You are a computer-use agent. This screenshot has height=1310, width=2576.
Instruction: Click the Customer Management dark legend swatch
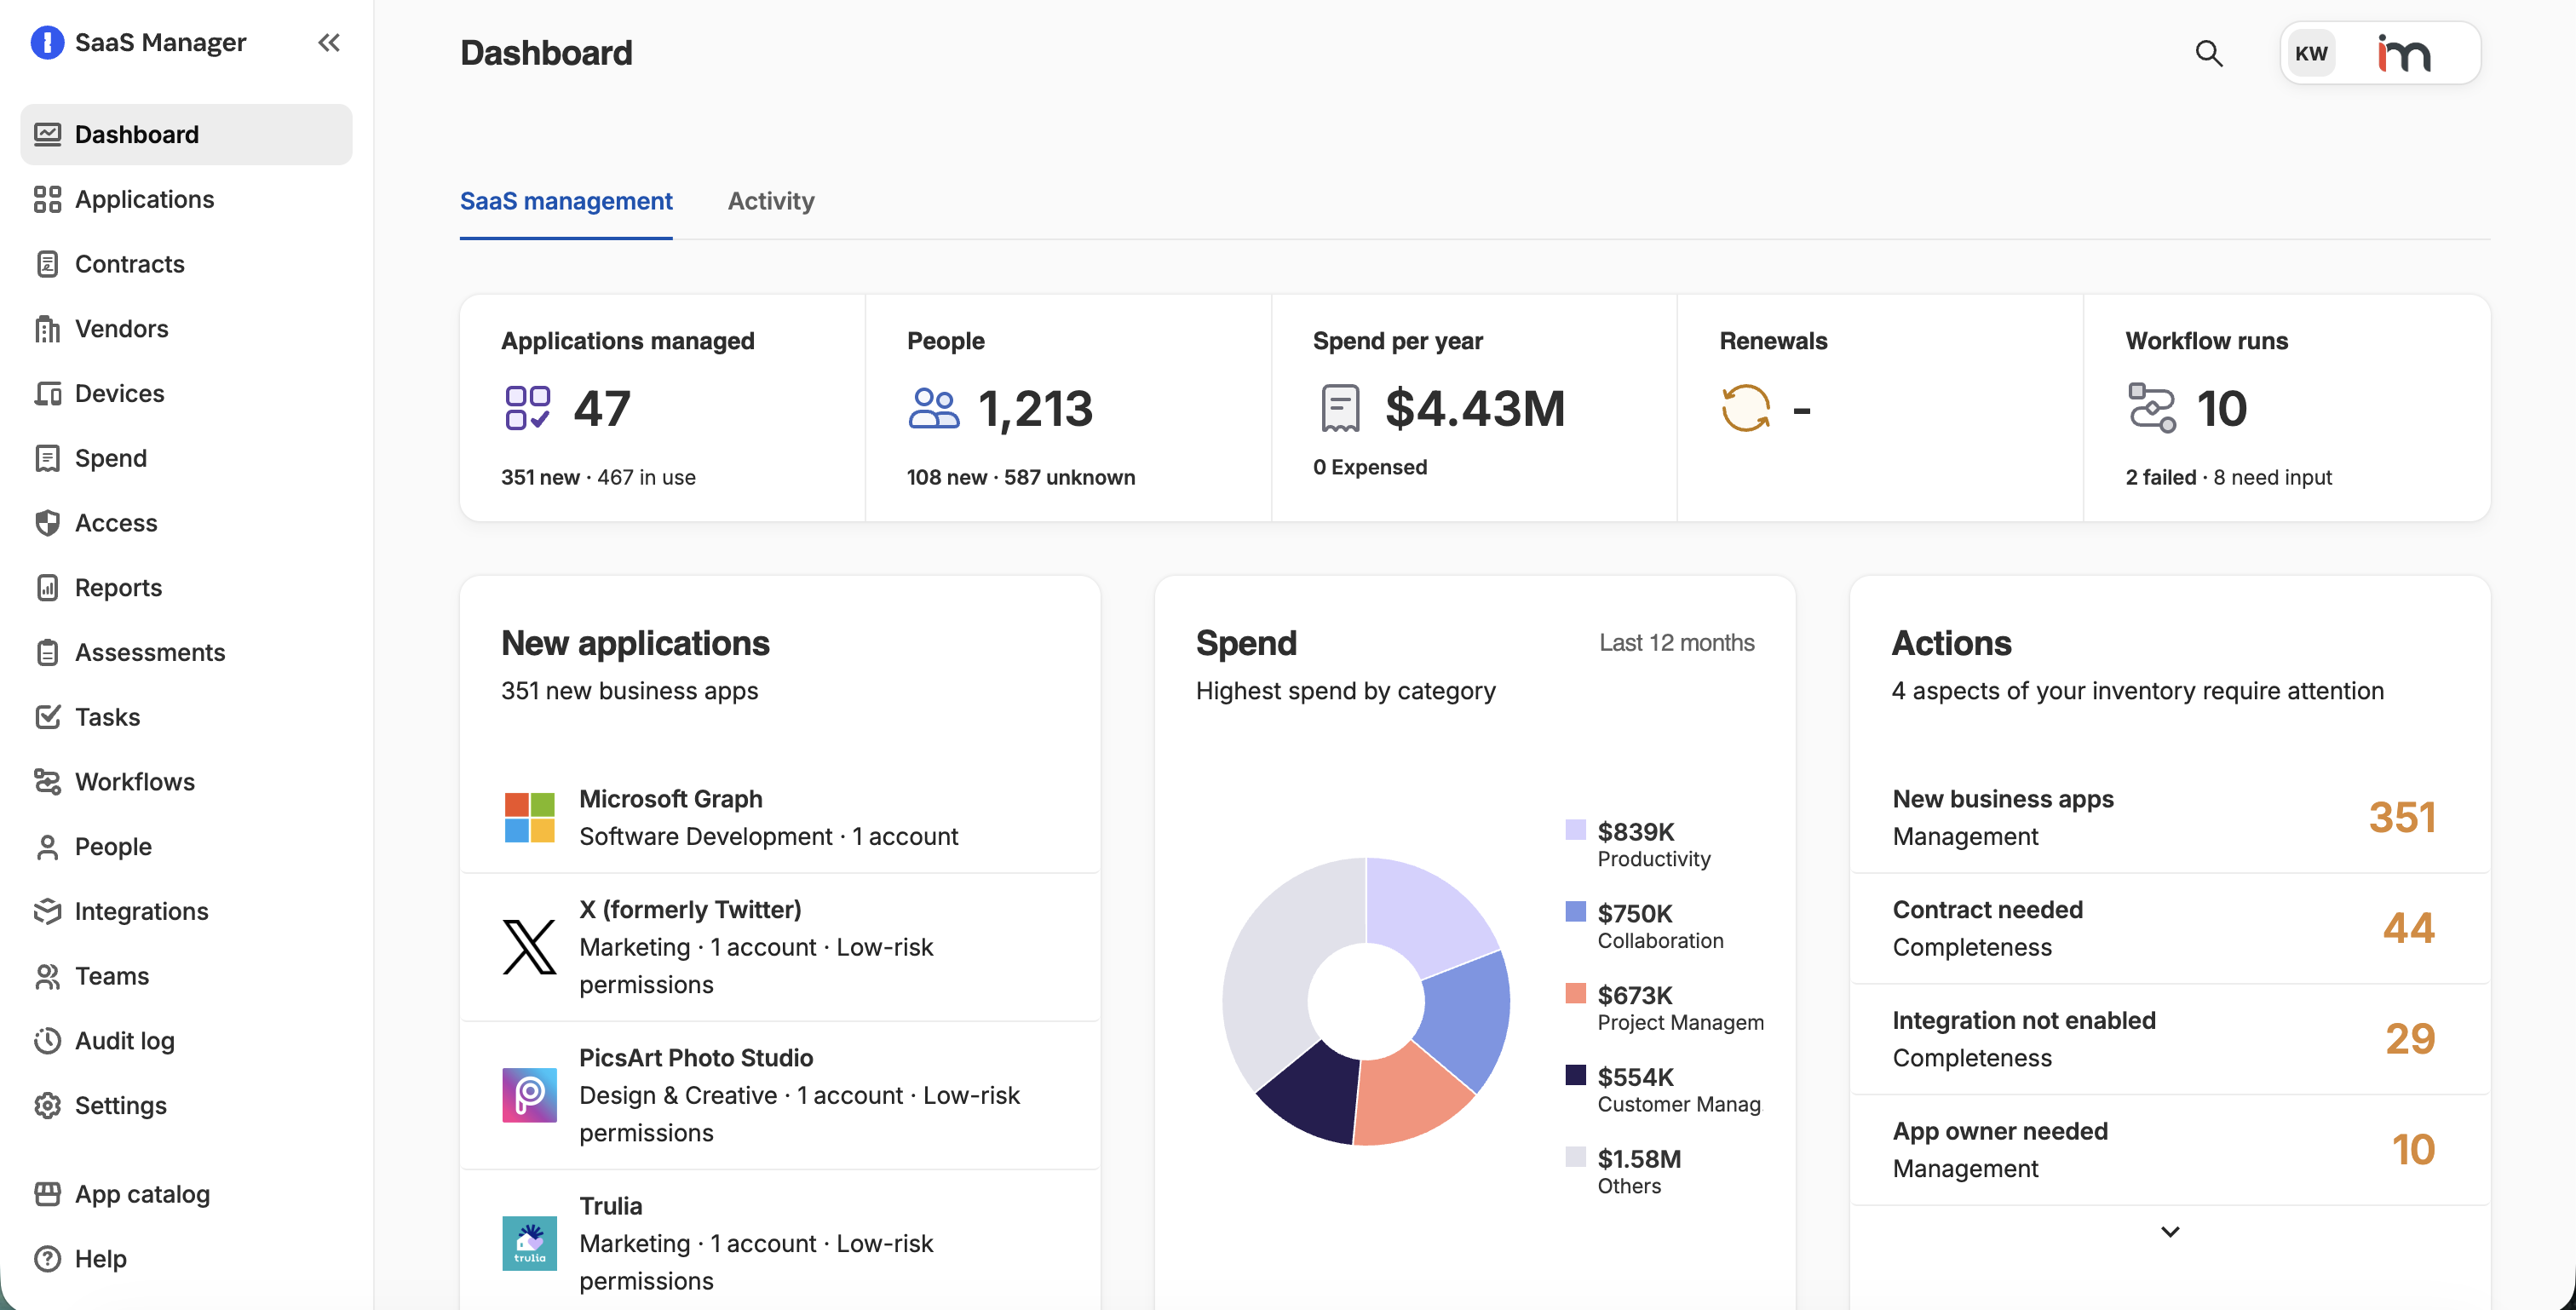1575,1075
